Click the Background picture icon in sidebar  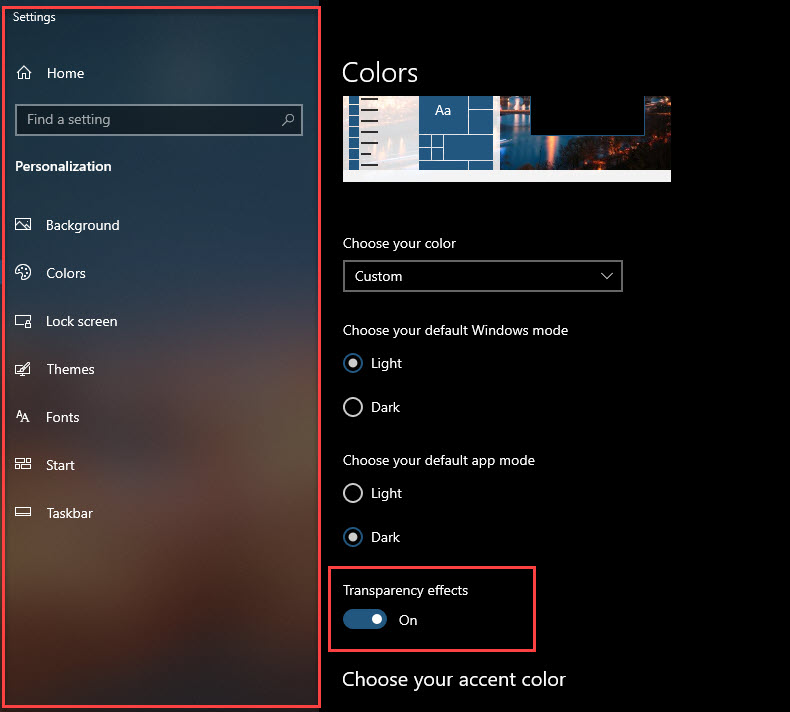(x=24, y=225)
